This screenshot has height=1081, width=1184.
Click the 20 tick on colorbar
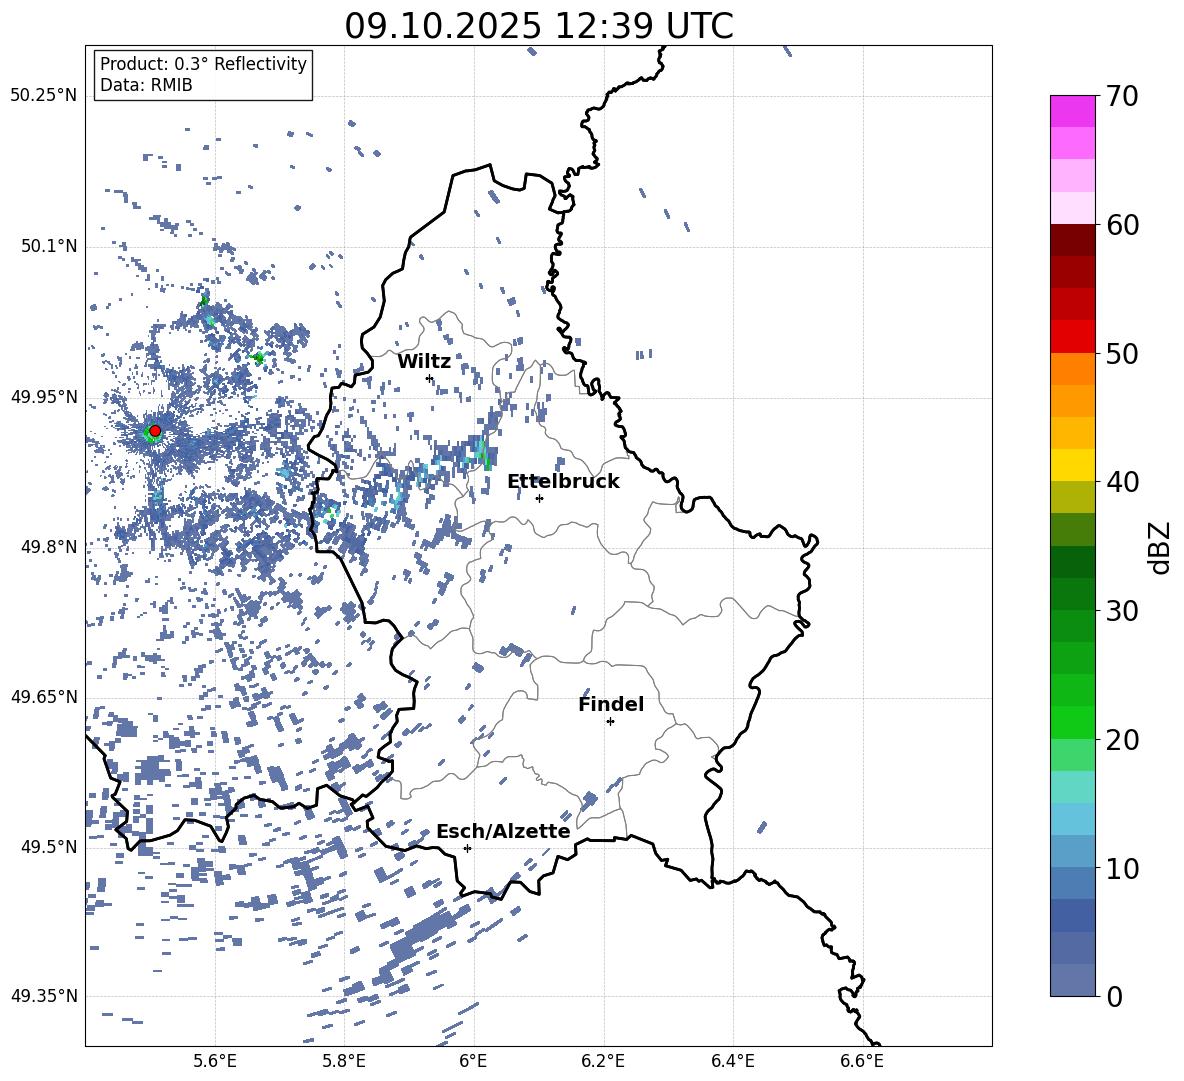point(1122,740)
